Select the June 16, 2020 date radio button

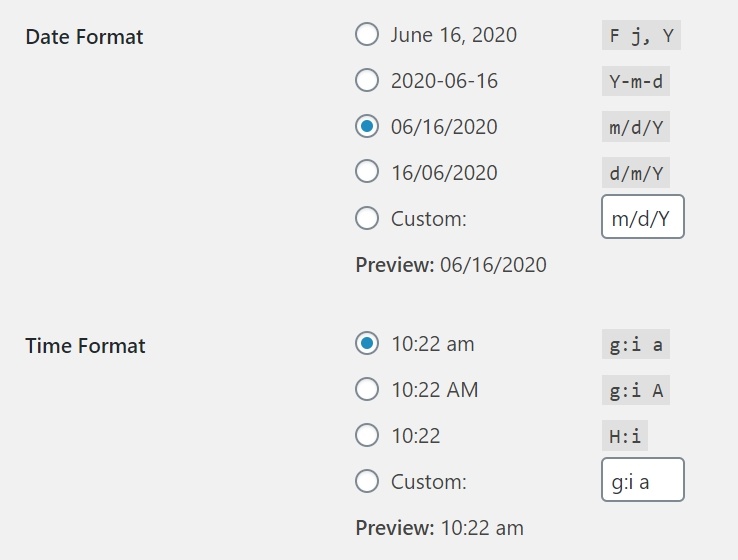(x=367, y=35)
